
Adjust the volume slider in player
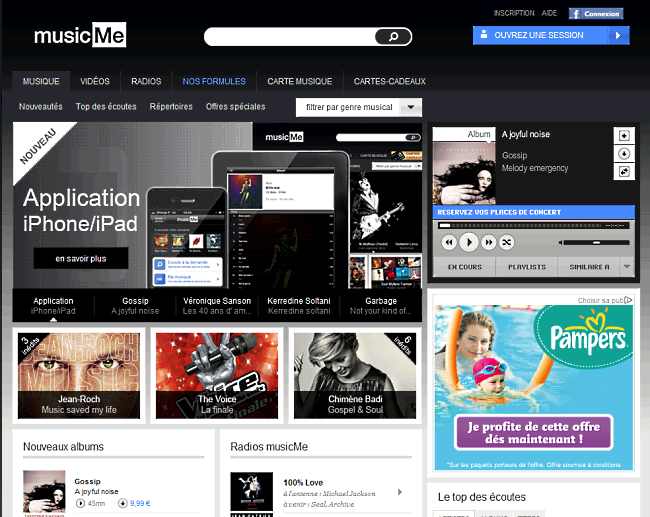[597, 243]
